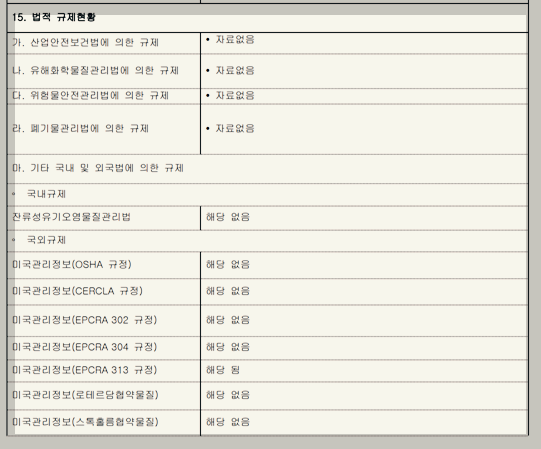Screen dimensions: 541x449
Task: Click the '국외규제' subheading
Action: pyautogui.click(x=46, y=240)
